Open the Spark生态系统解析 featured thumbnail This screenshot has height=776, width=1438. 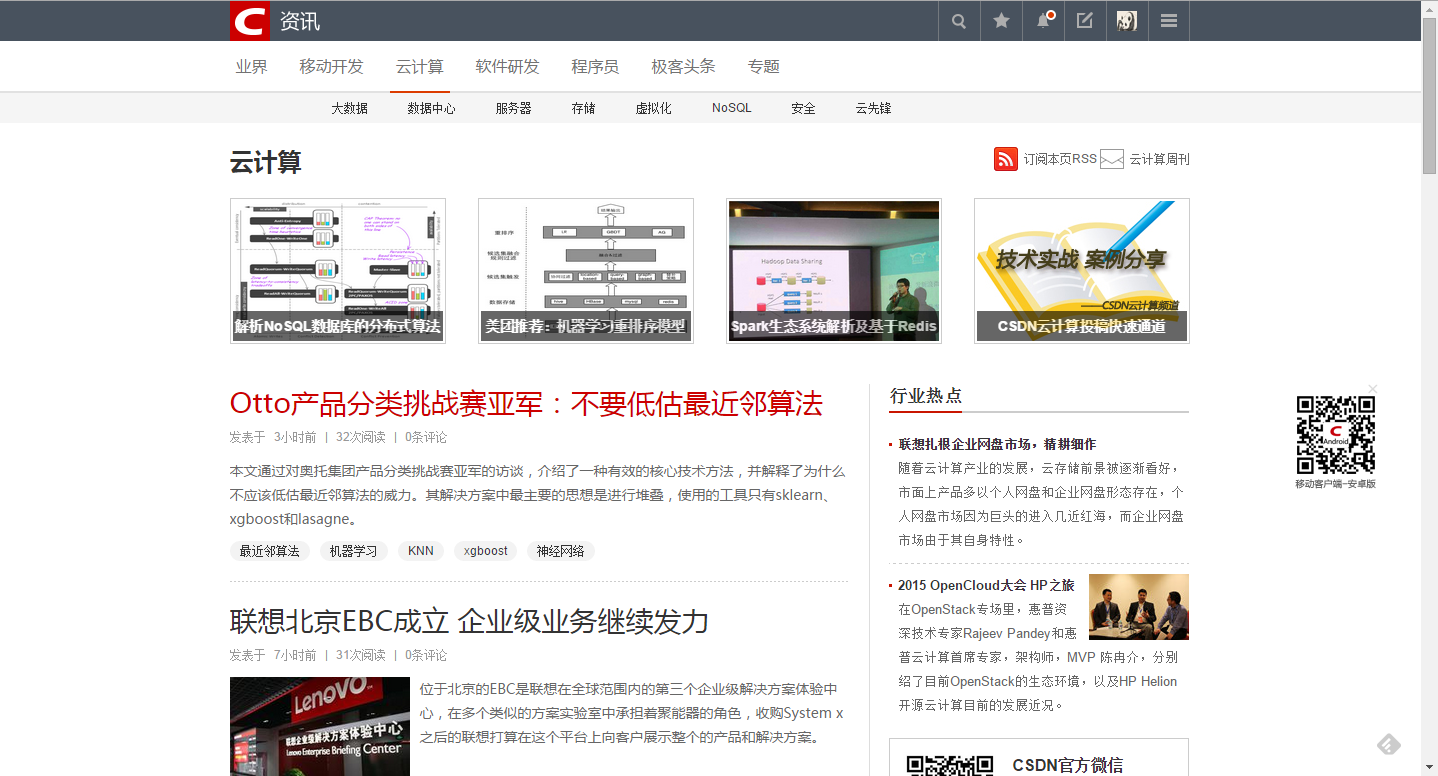834,271
